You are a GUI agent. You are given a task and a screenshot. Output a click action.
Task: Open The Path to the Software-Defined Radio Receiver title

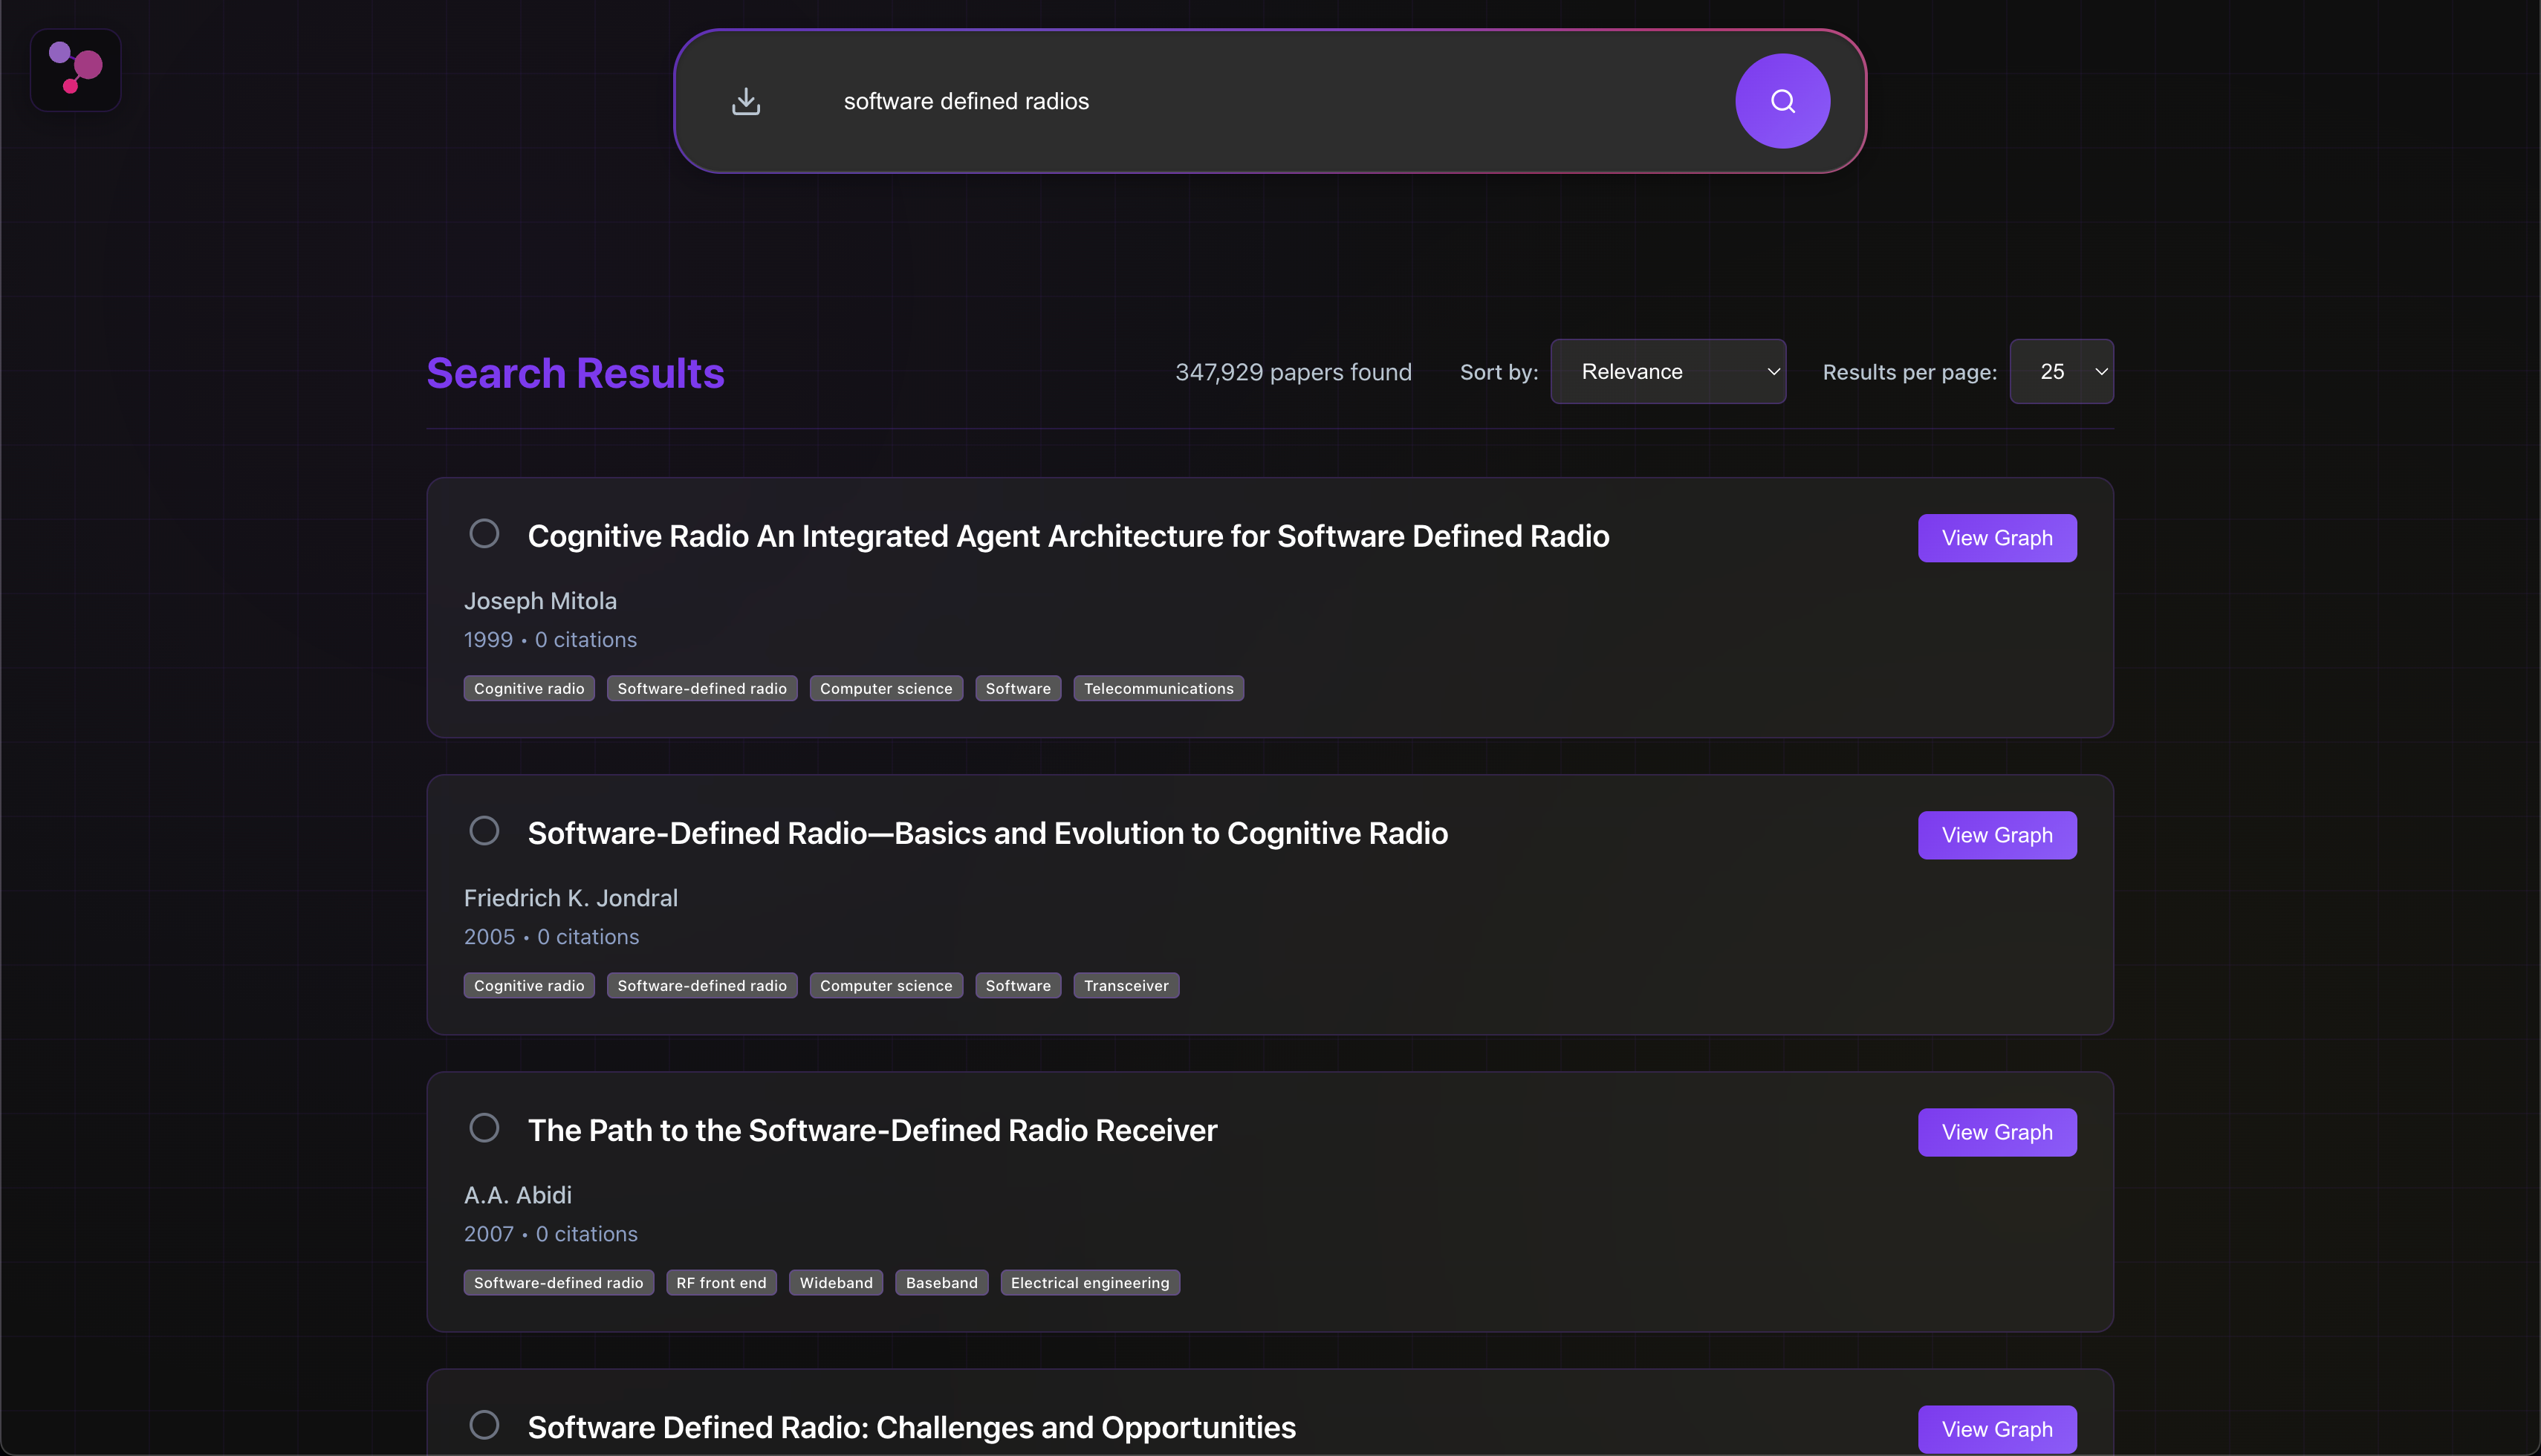coord(872,1130)
